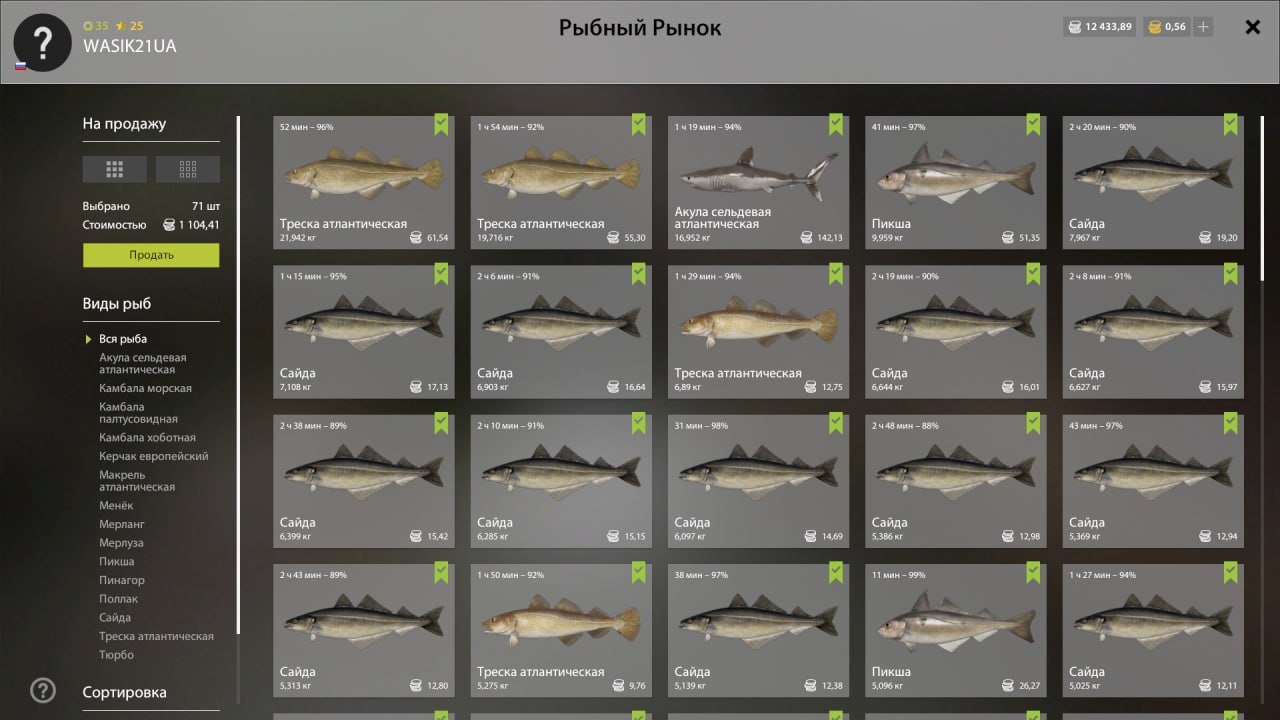Viewport: 1280px width, 720px height.
Task: Switch to the small grid view icon
Action: [x=188, y=169]
